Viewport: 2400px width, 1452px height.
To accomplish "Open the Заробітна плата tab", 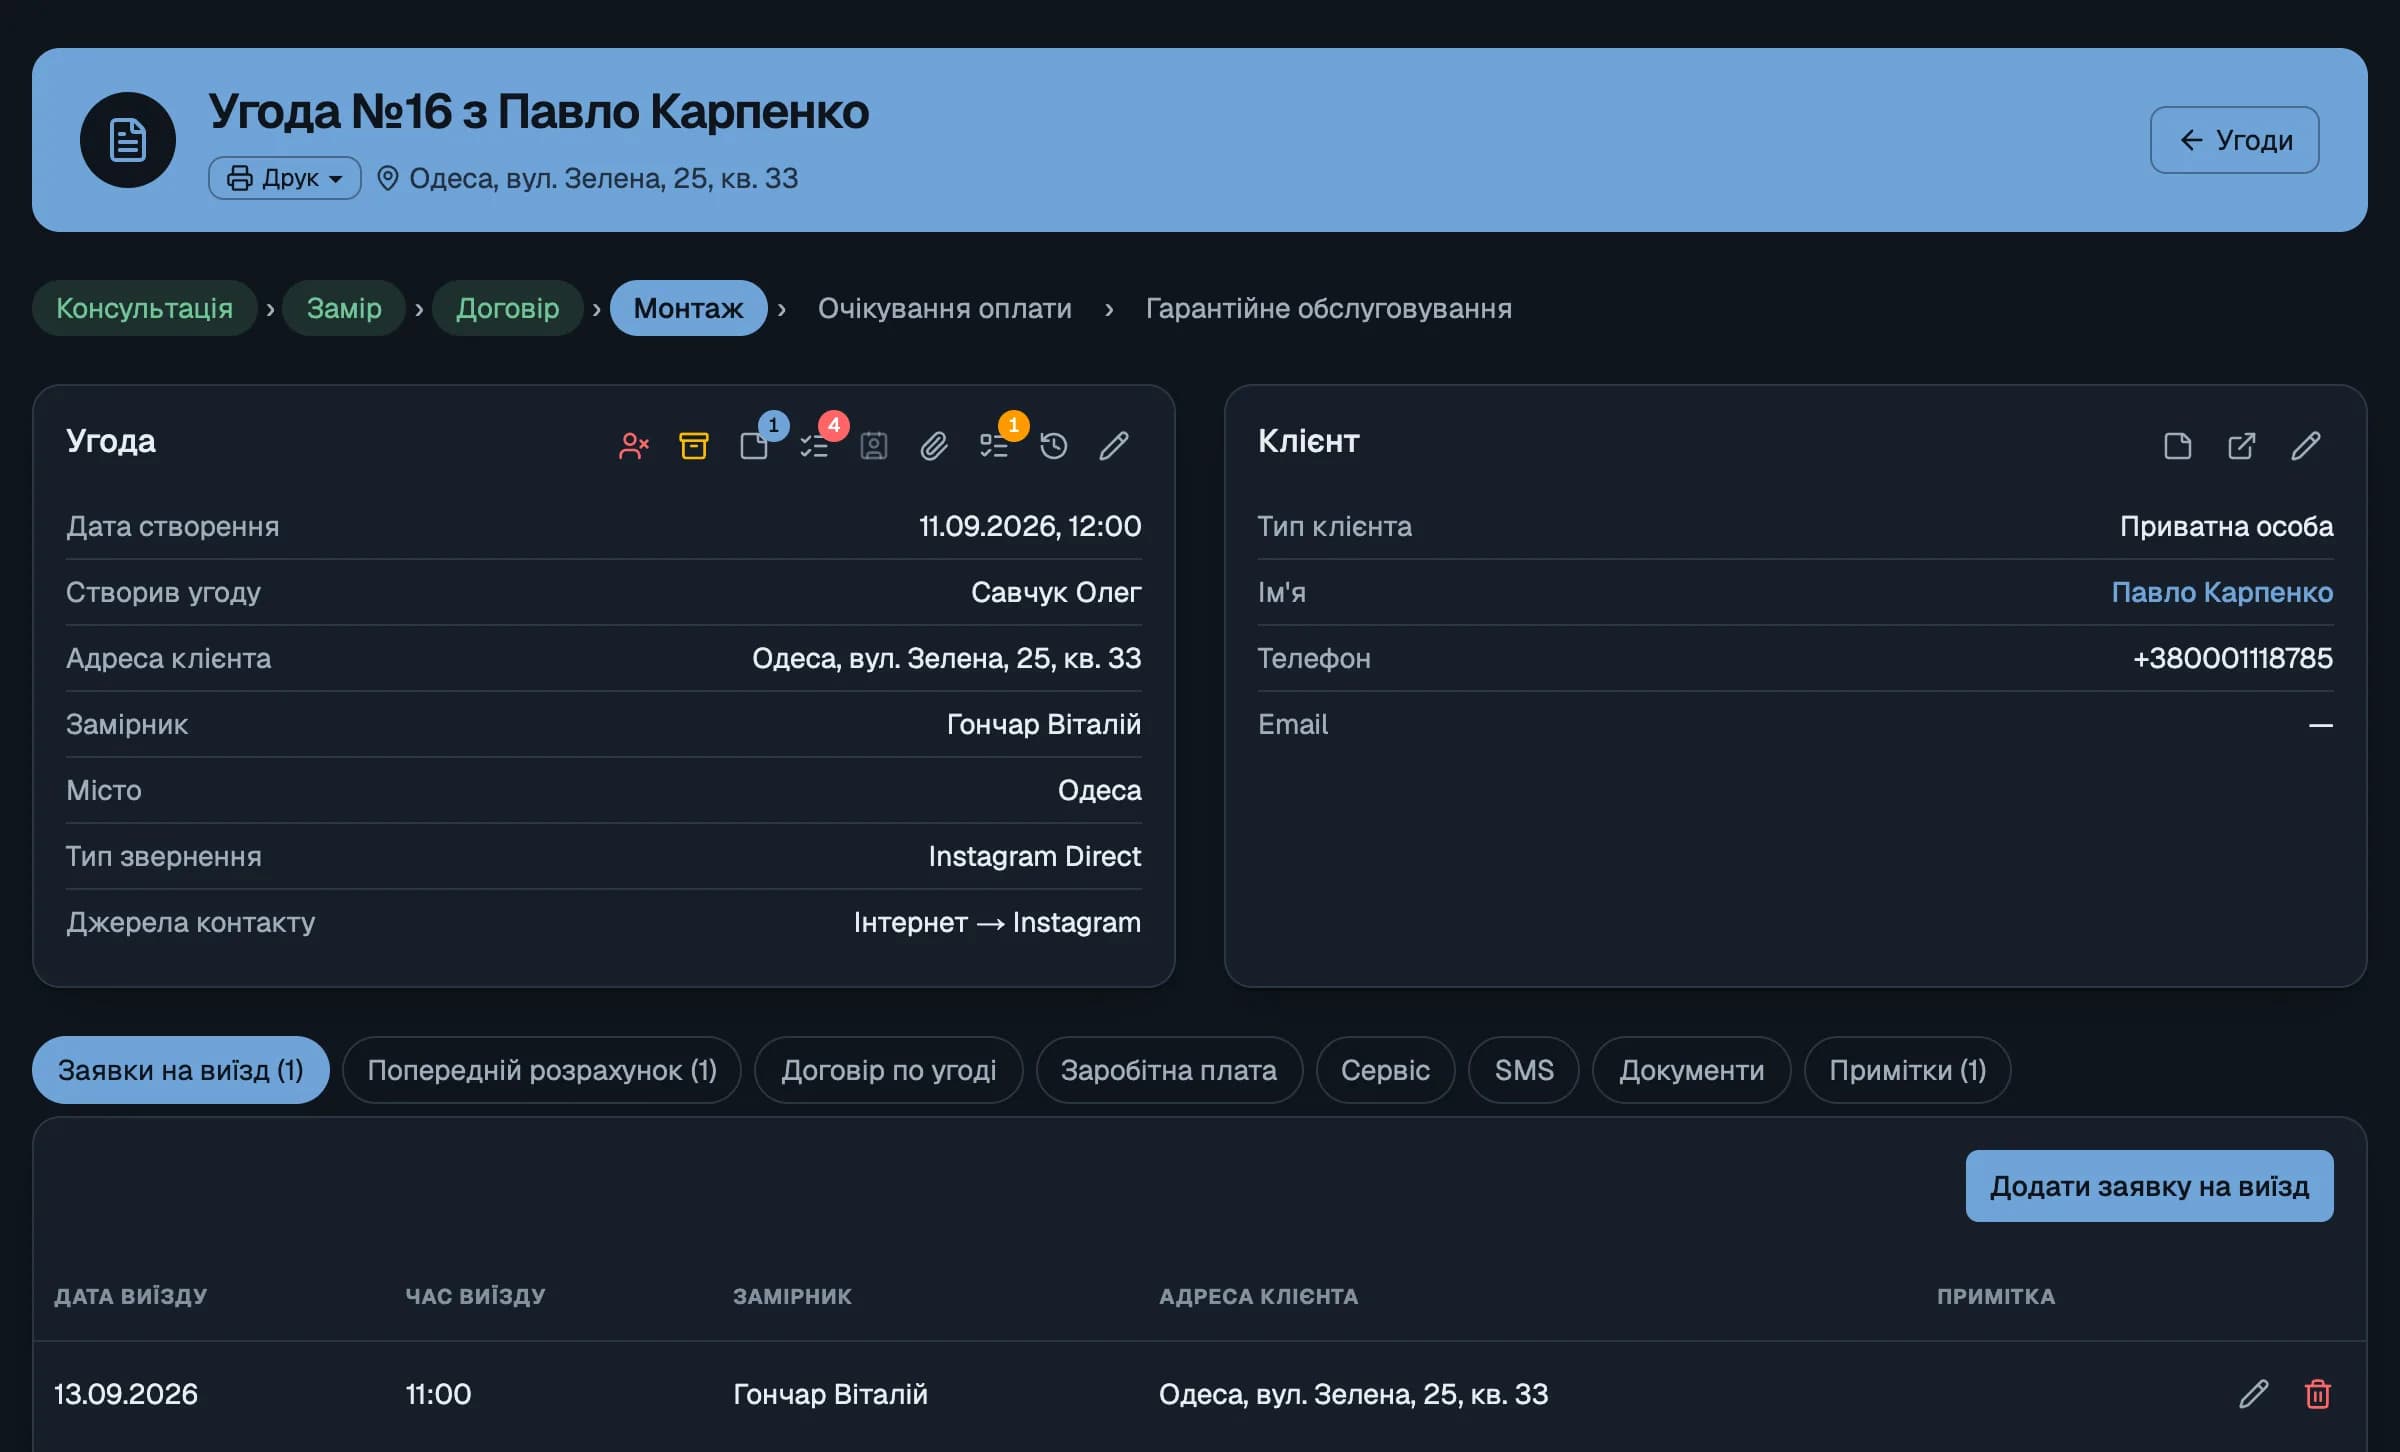I will coord(1169,1070).
